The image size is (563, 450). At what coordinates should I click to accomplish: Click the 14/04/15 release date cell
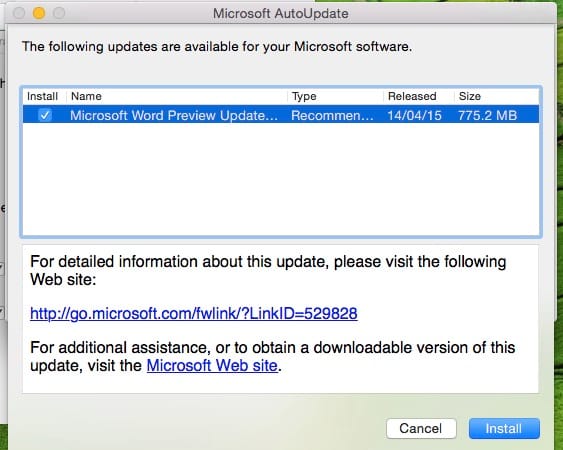pyautogui.click(x=414, y=115)
